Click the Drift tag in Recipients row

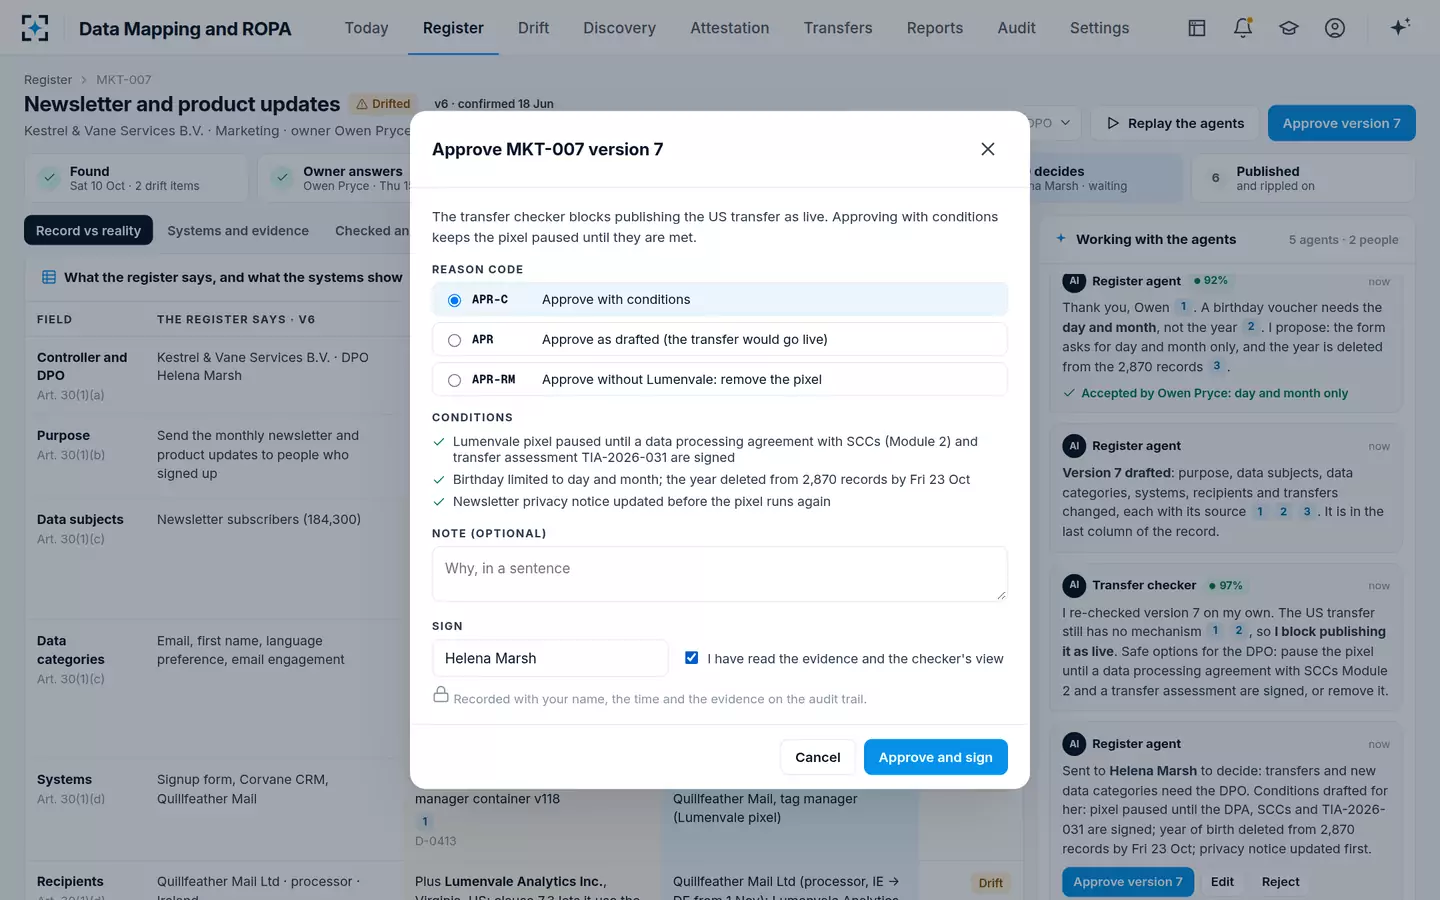990,883
